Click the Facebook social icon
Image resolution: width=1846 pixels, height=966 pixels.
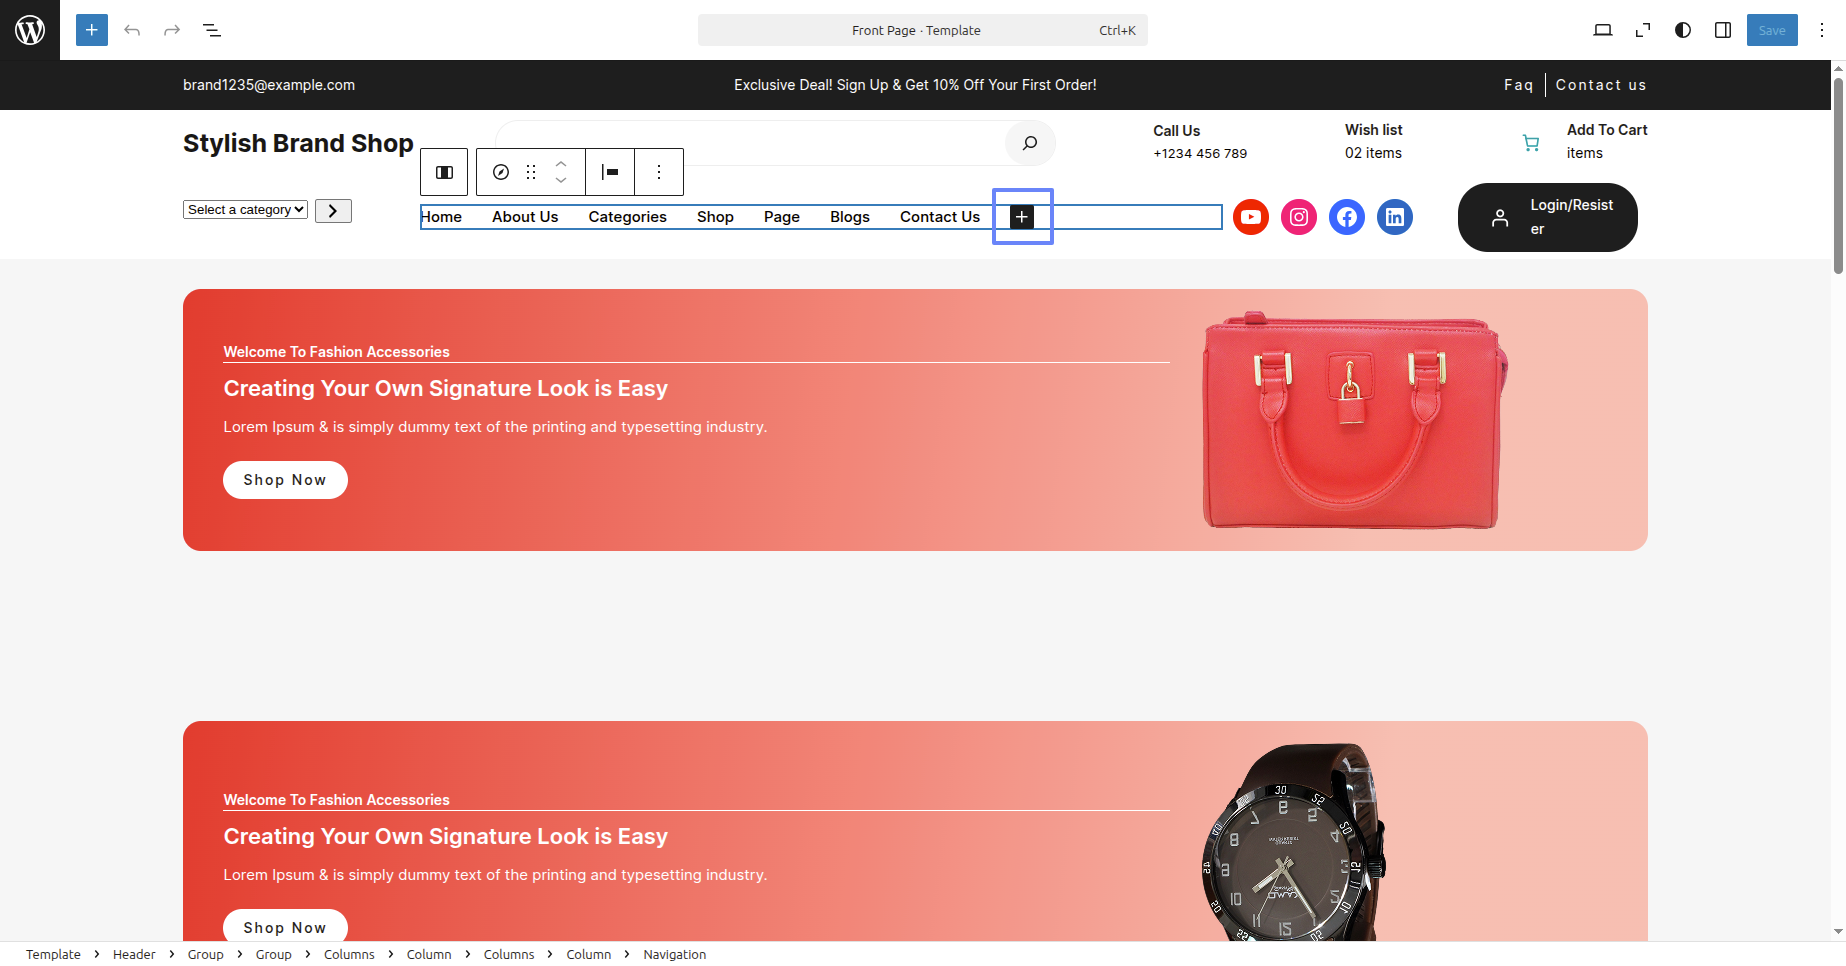[1347, 217]
